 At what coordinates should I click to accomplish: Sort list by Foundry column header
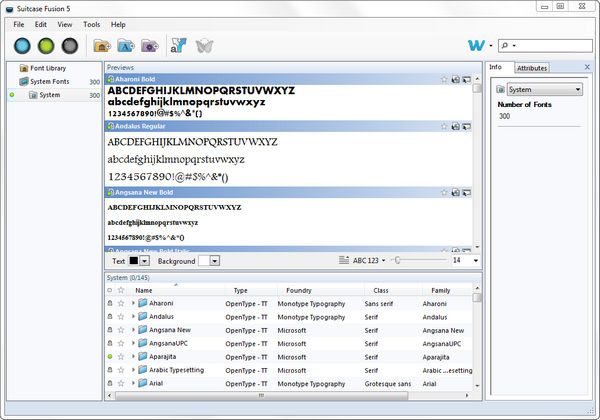click(x=299, y=290)
